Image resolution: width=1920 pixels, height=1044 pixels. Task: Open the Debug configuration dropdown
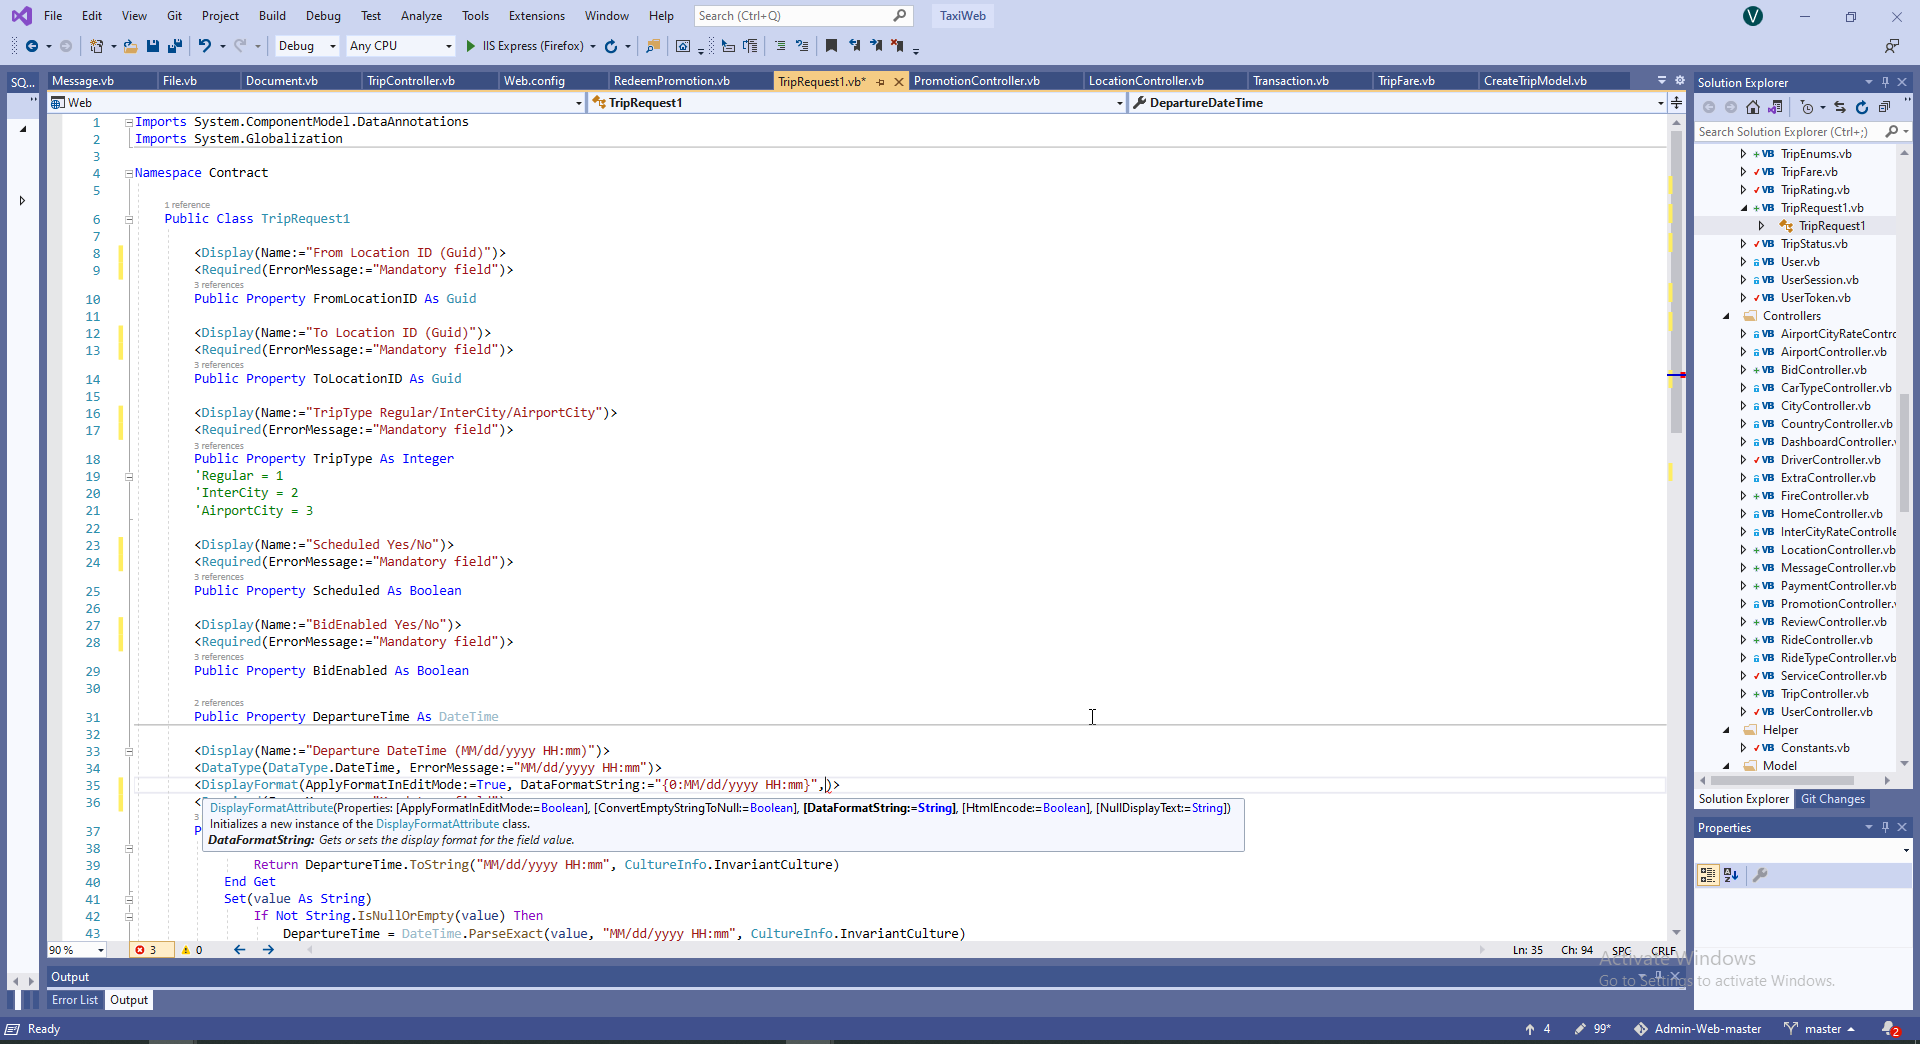click(307, 46)
